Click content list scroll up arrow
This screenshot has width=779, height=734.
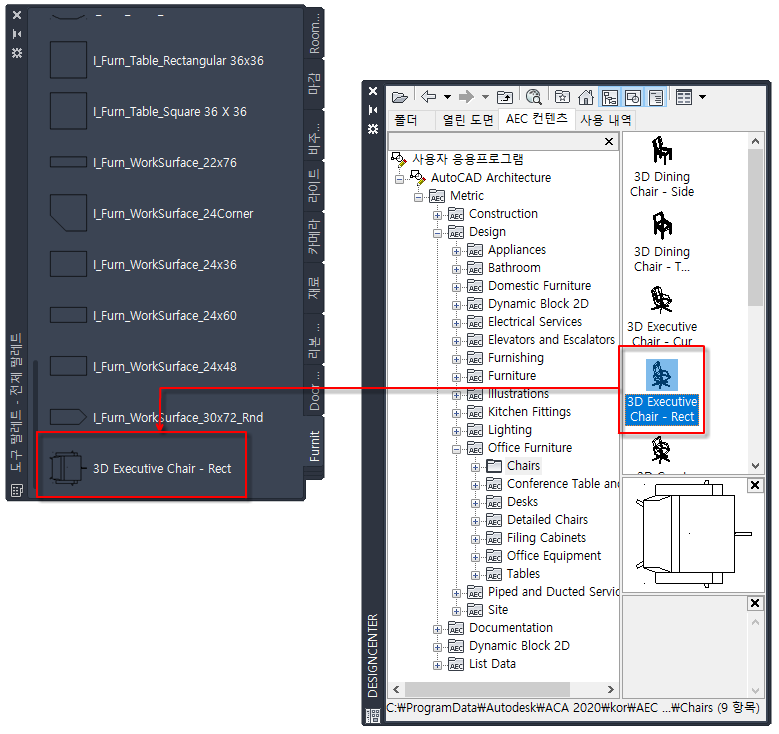pyautogui.click(x=756, y=142)
